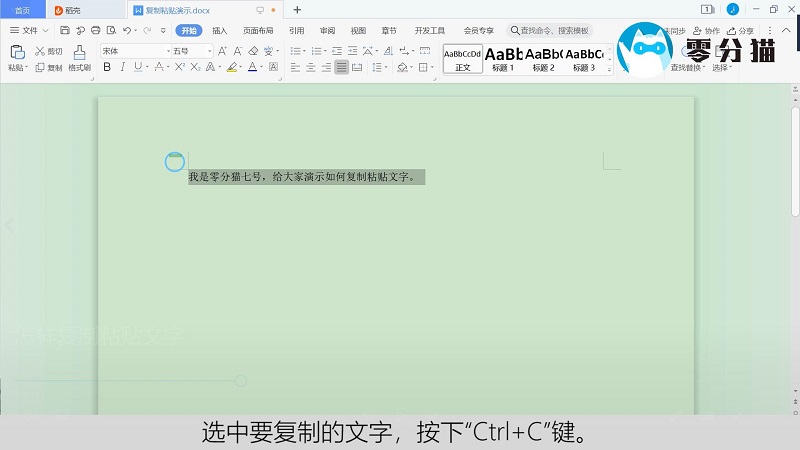Viewport: 800px width, 450px height.
Task: Toggle Italic formatting
Action: click(x=122, y=68)
